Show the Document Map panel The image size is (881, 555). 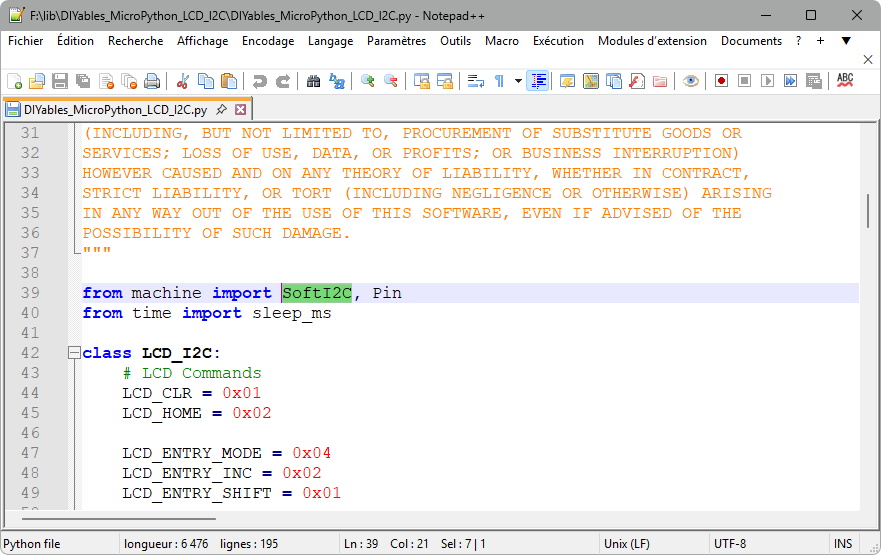(x=591, y=81)
